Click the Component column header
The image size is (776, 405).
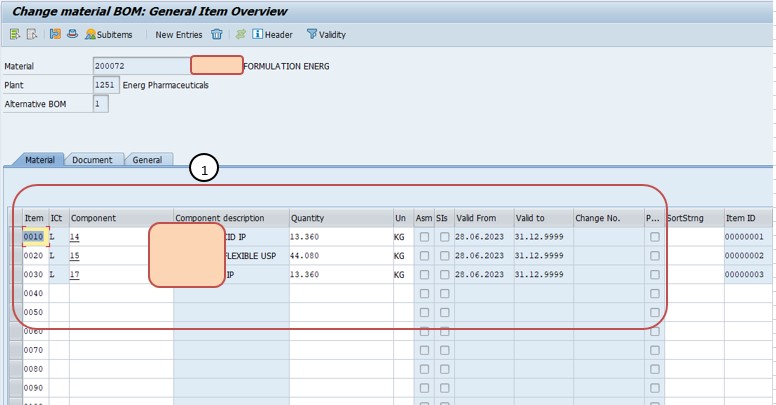[x=121, y=218]
